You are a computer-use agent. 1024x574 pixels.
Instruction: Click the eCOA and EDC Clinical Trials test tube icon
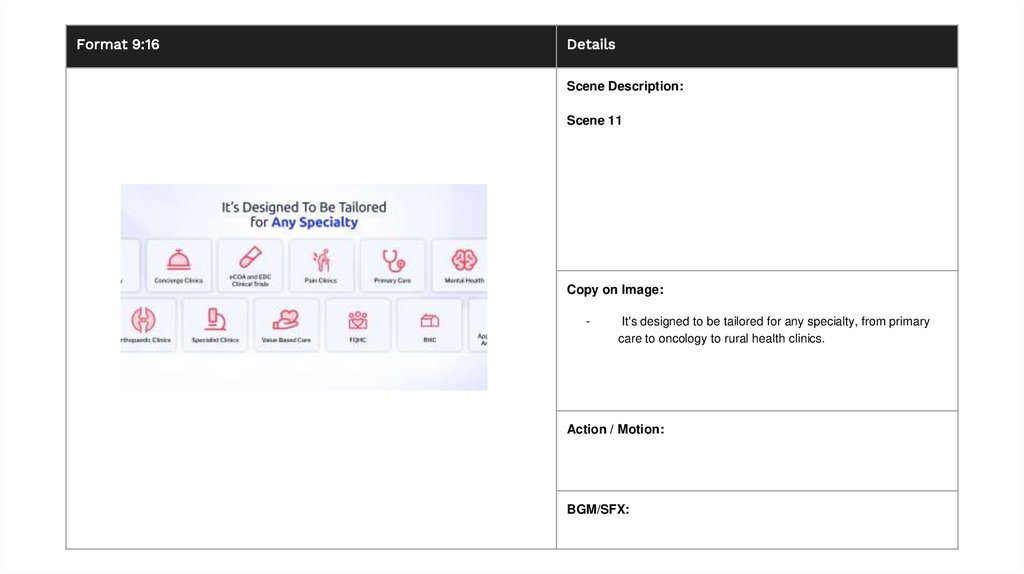[250, 257]
